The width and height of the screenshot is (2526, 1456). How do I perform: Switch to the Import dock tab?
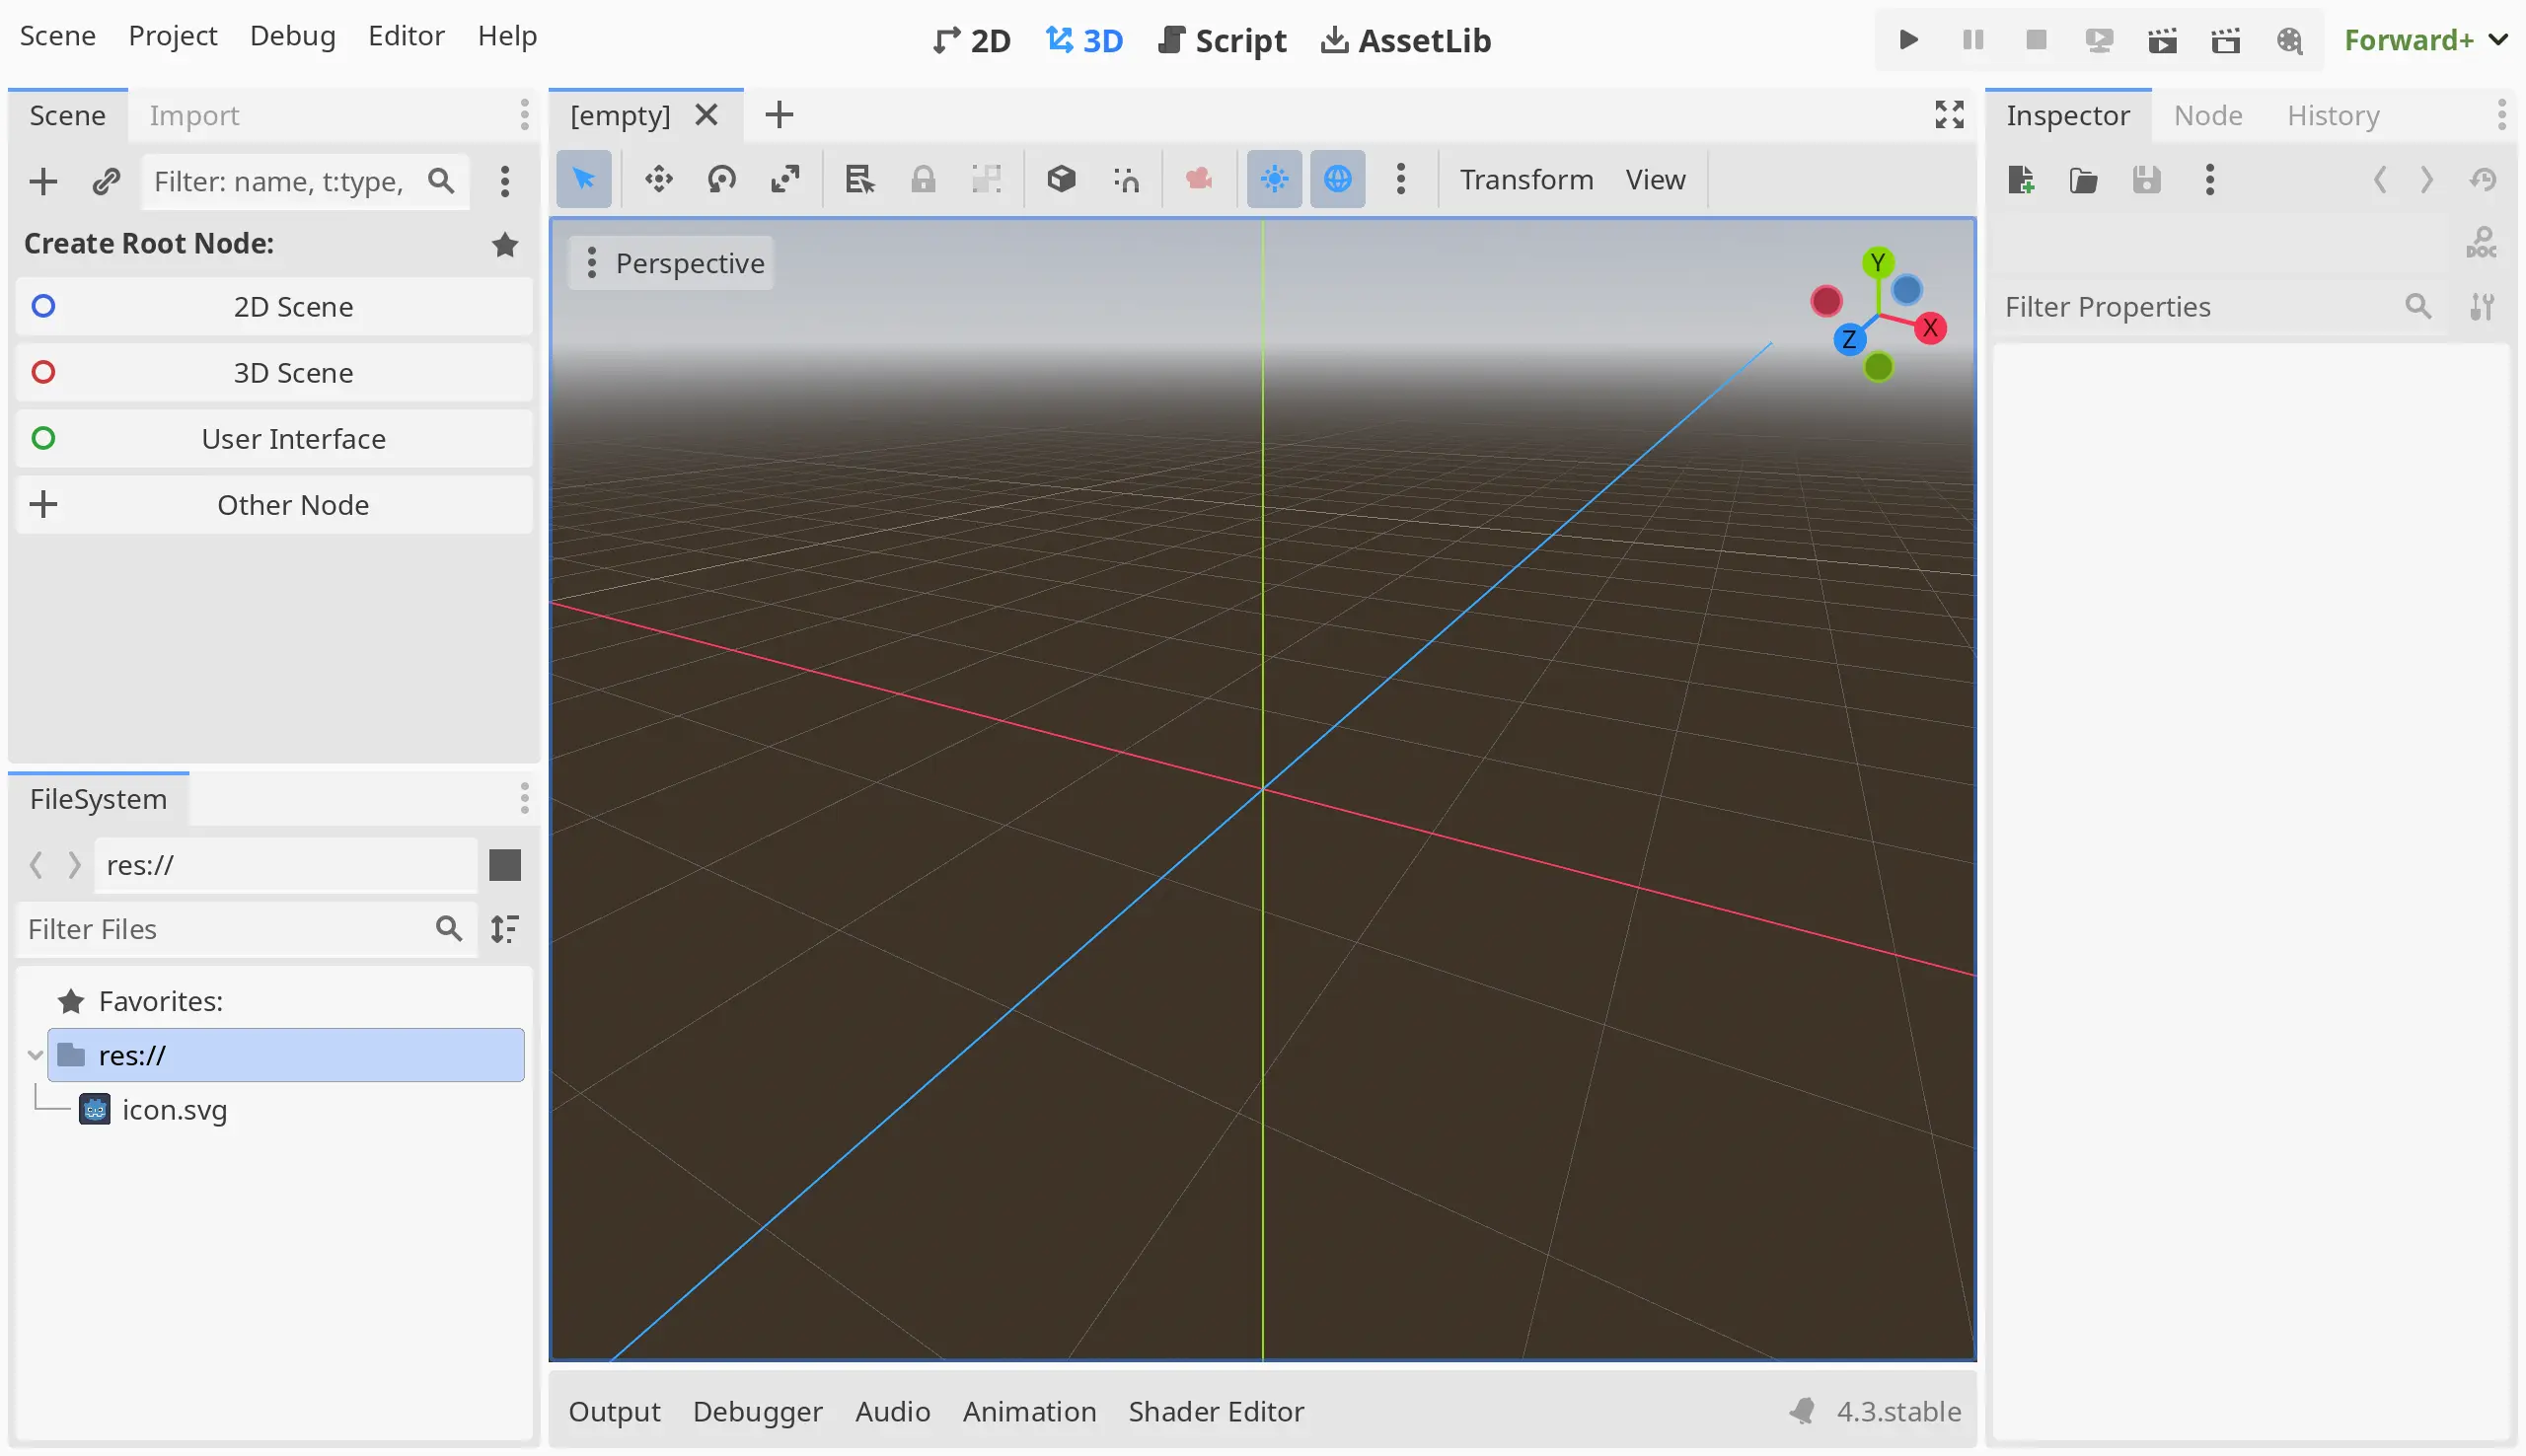(x=194, y=116)
